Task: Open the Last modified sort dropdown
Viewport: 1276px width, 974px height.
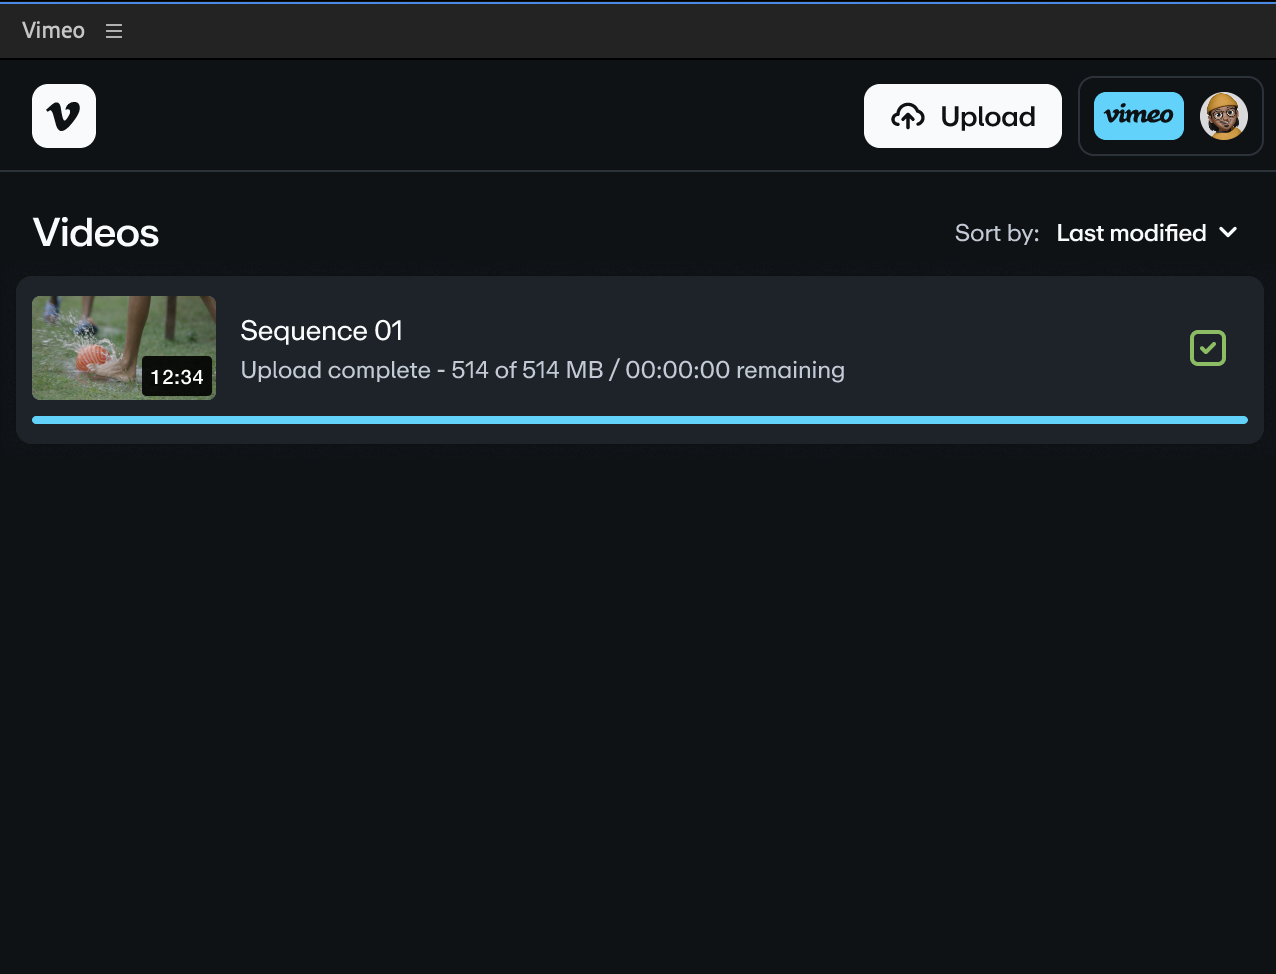Action: (1131, 233)
